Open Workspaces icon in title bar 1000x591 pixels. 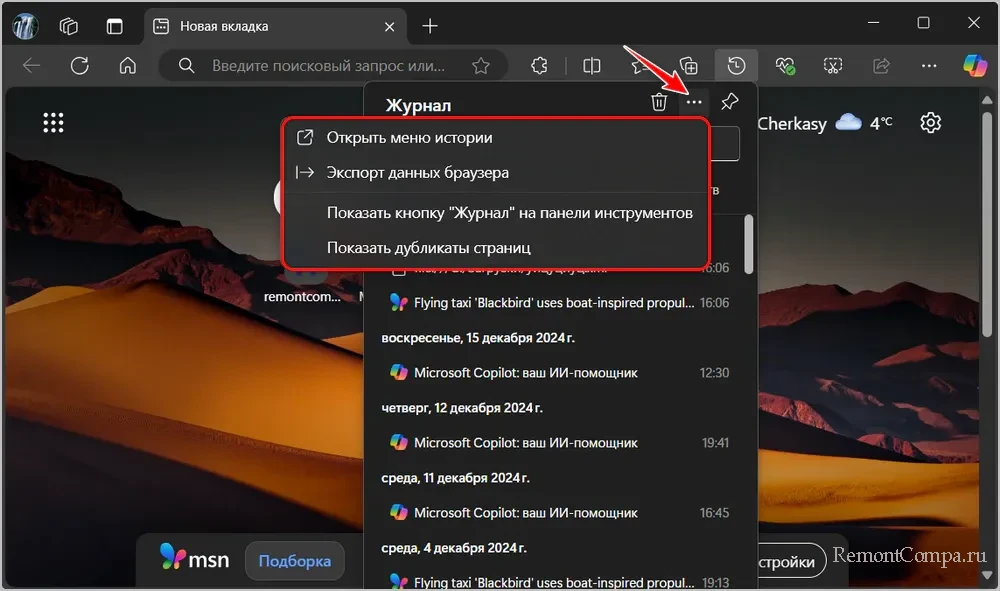click(69, 26)
